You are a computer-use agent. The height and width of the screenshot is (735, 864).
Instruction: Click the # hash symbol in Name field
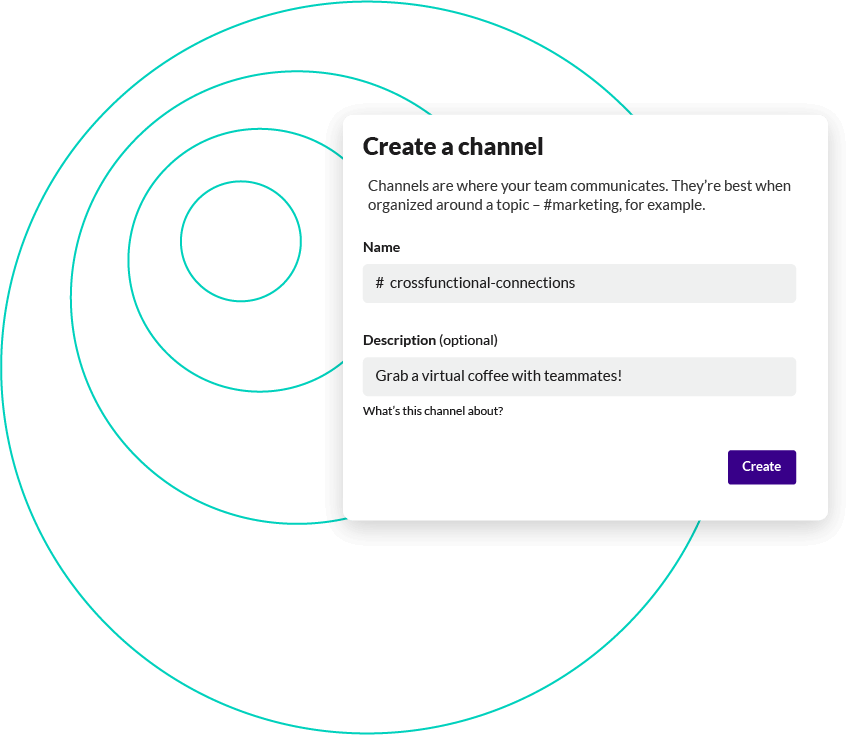(x=380, y=283)
